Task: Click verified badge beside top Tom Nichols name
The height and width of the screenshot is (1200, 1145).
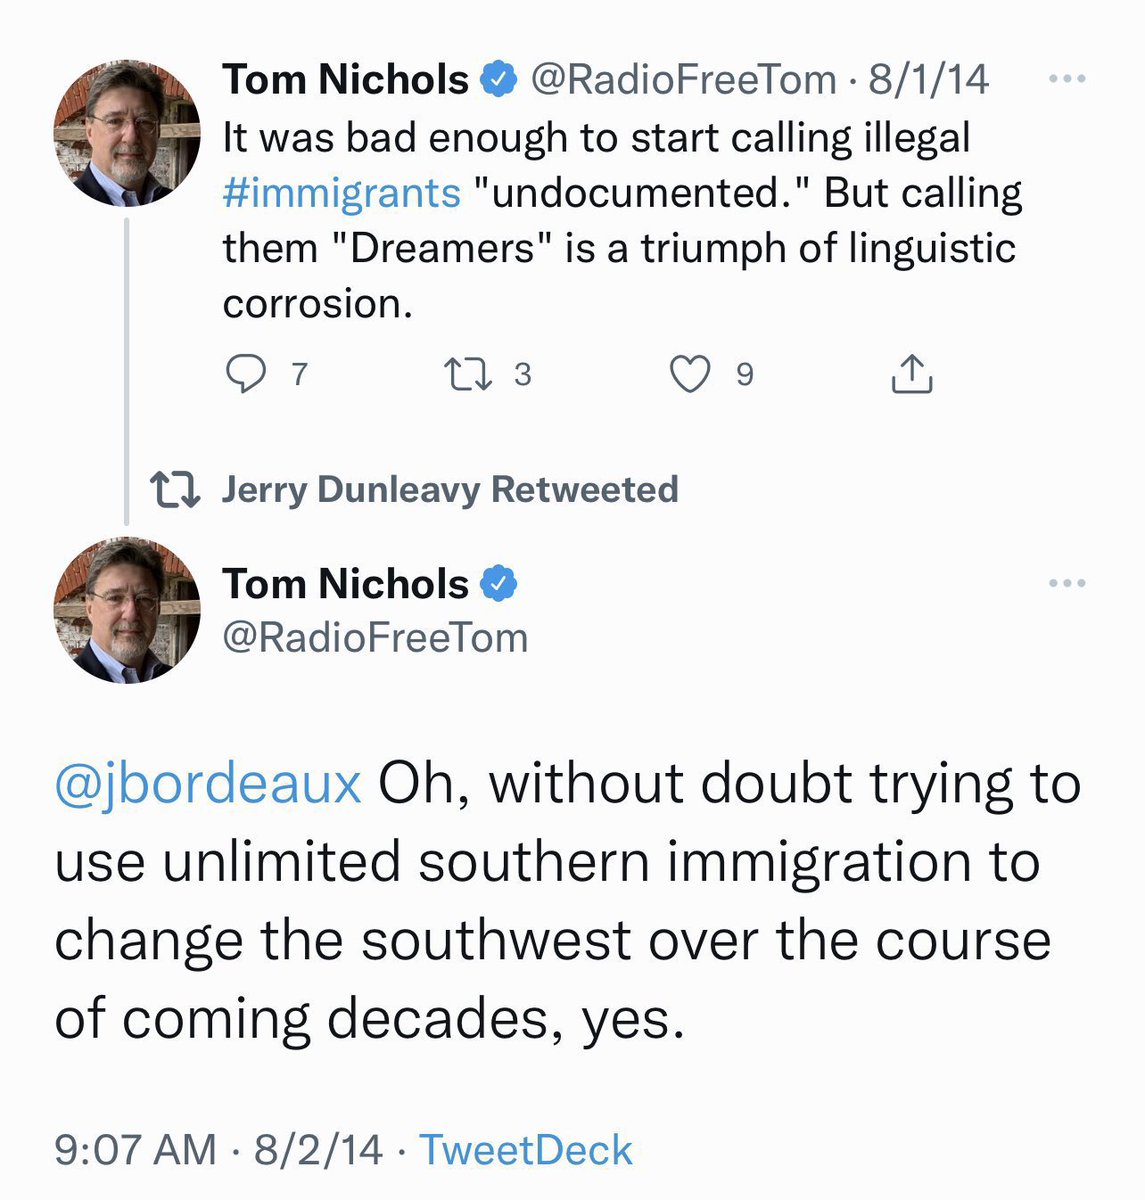Action: pos(500,79)
